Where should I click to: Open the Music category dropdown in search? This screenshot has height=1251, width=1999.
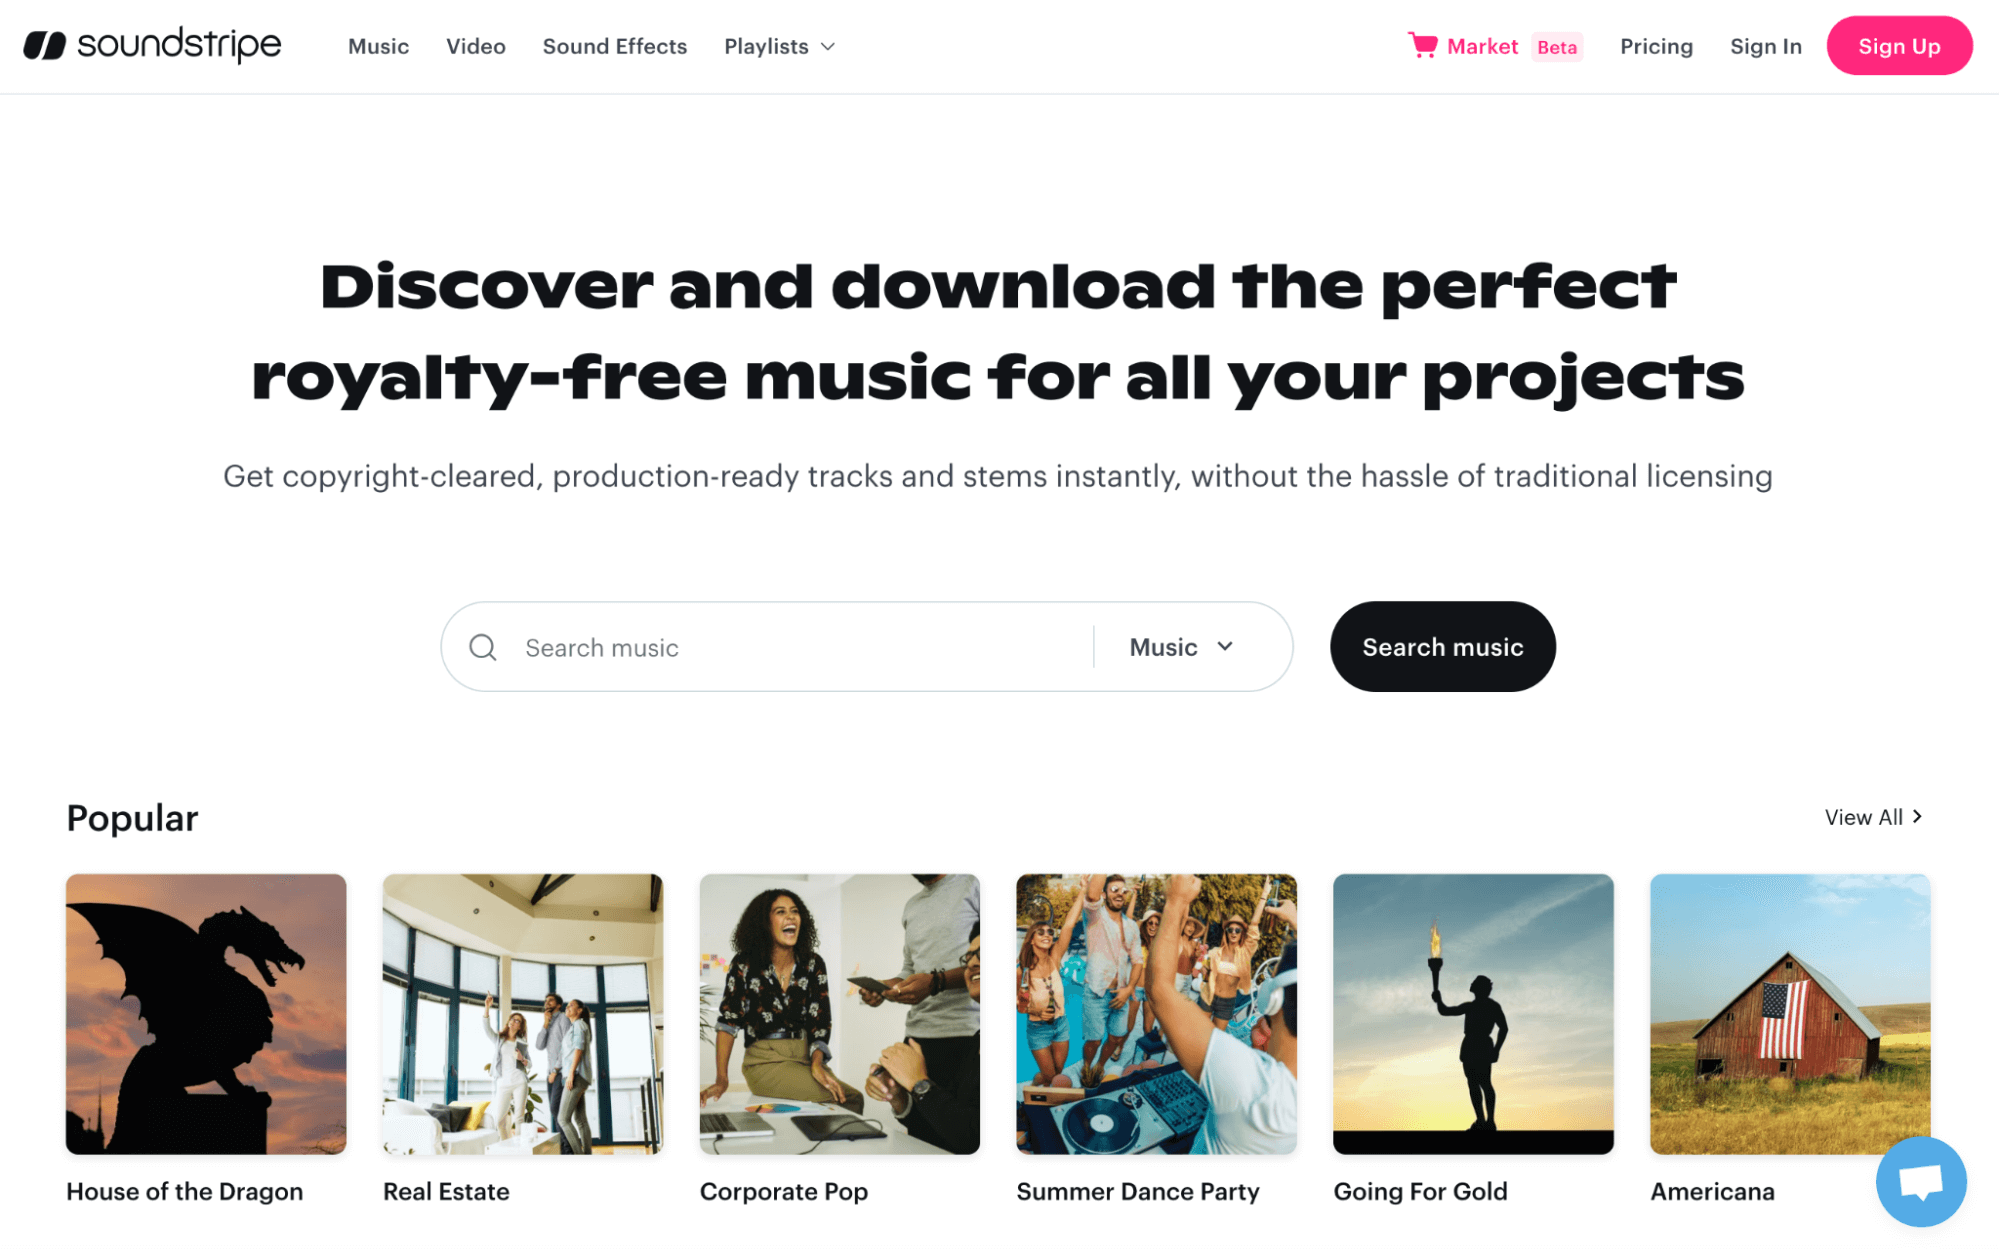(x=1182, y=647)
